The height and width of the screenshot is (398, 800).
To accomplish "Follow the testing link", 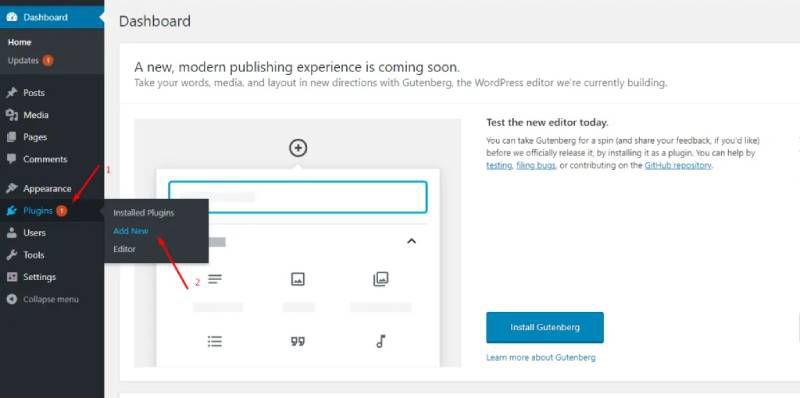I will point(499,166).
